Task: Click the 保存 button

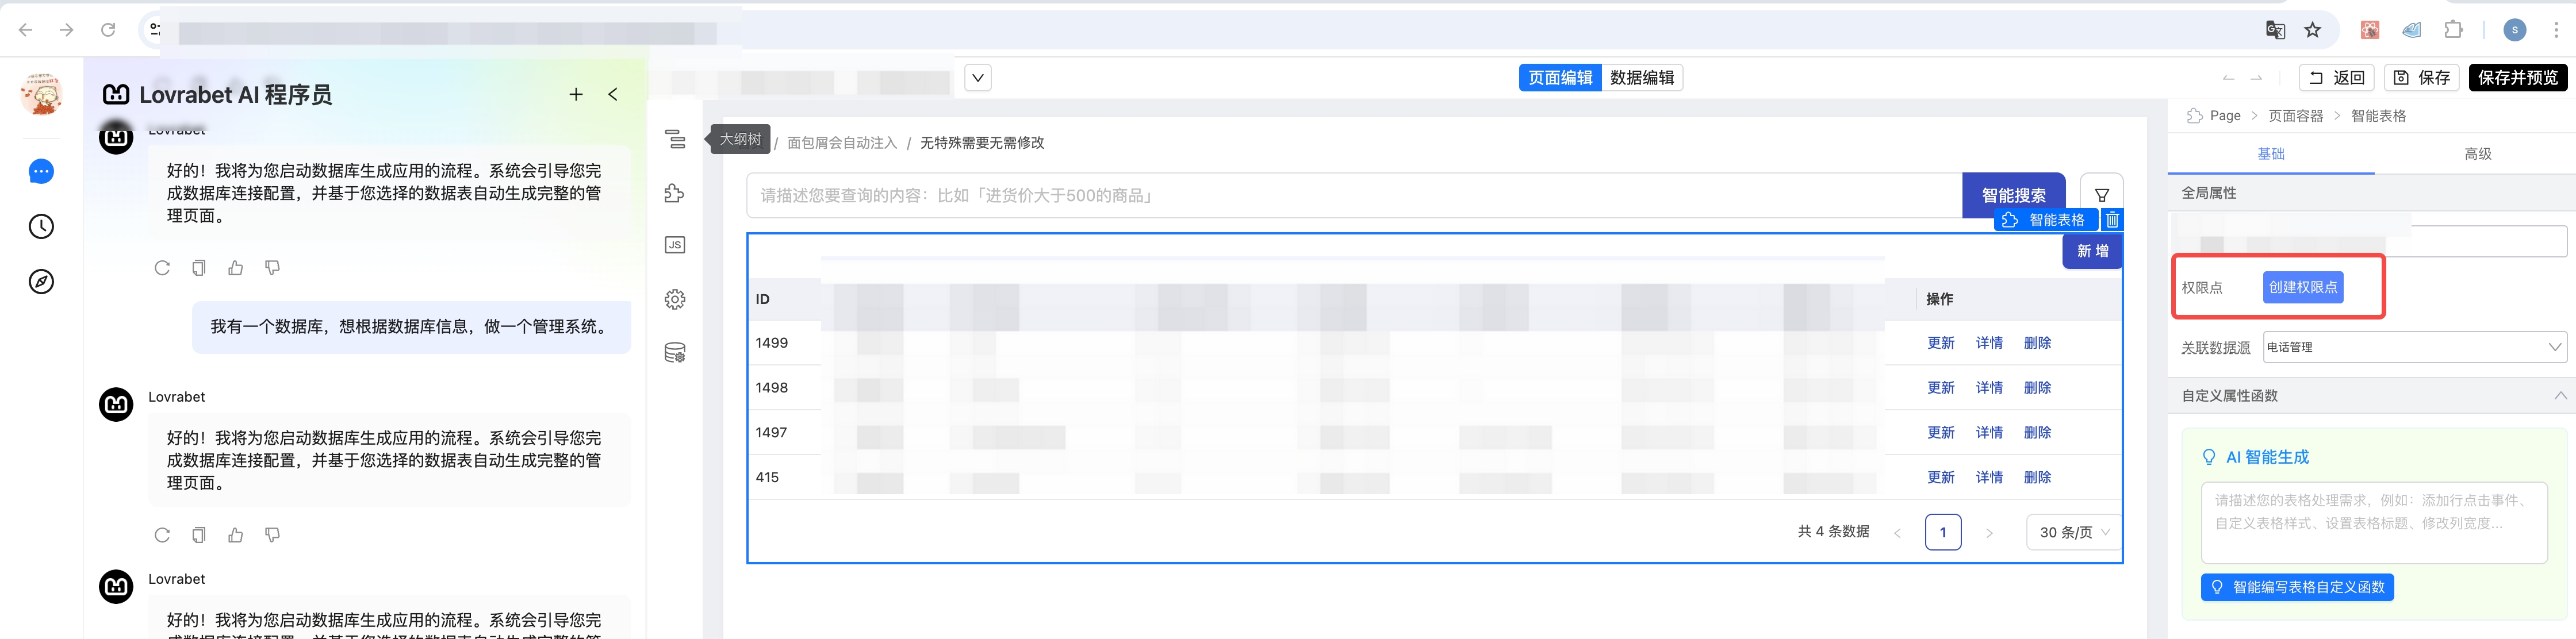Action: (2422, 78)
